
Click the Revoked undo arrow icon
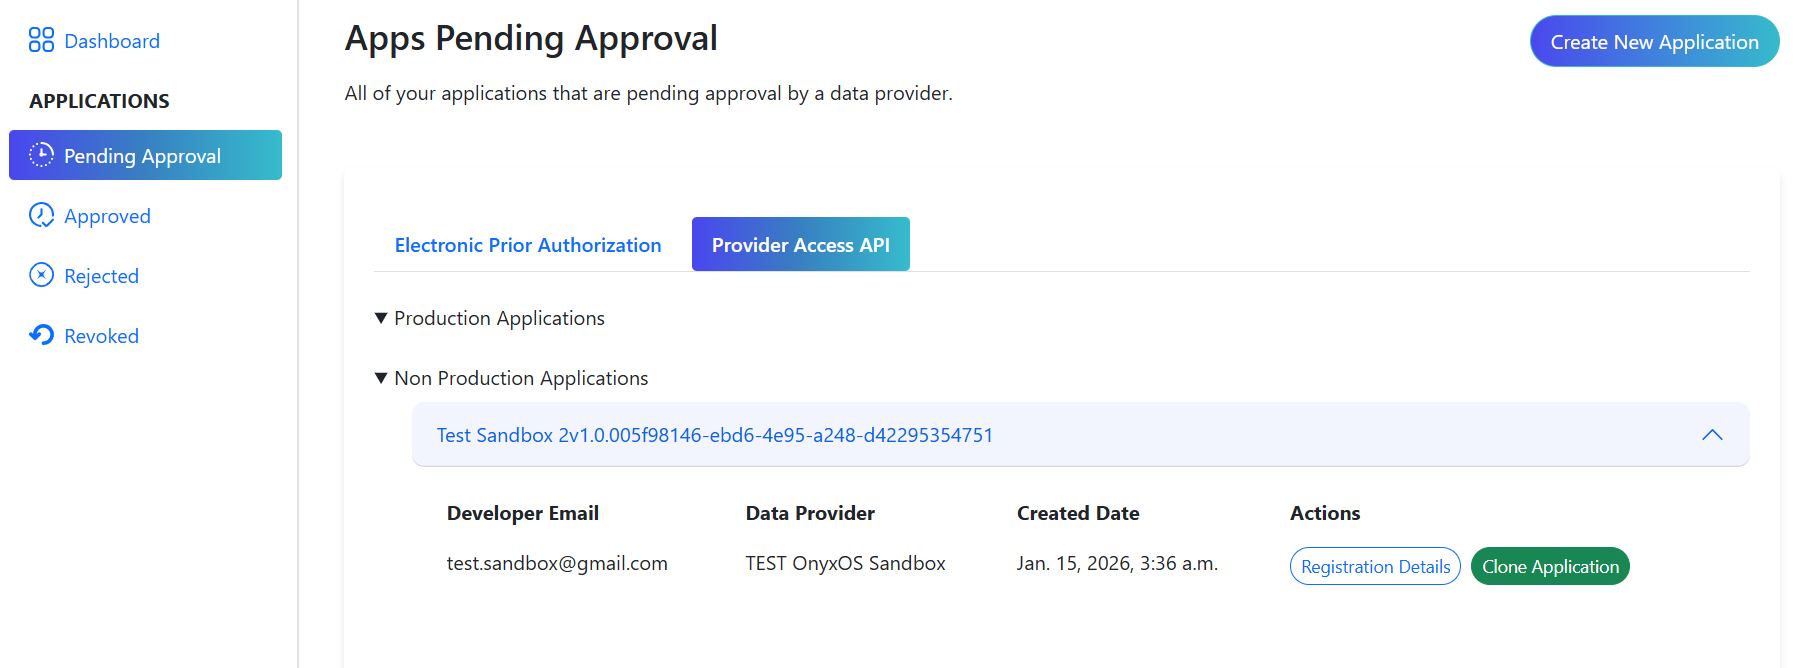point(41,335)
